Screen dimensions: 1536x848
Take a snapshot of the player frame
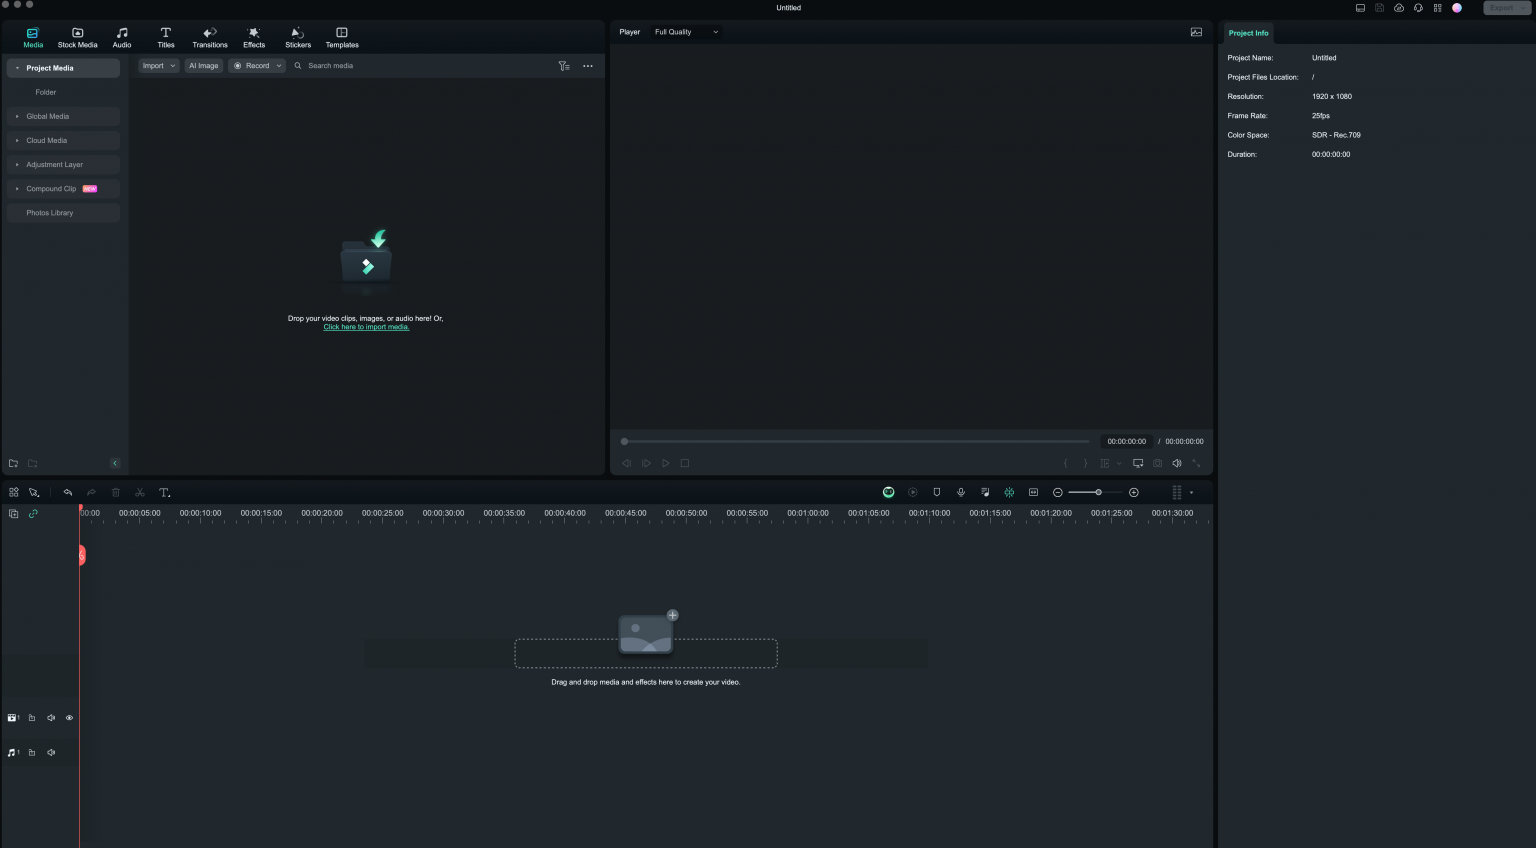pos(1157,463)
